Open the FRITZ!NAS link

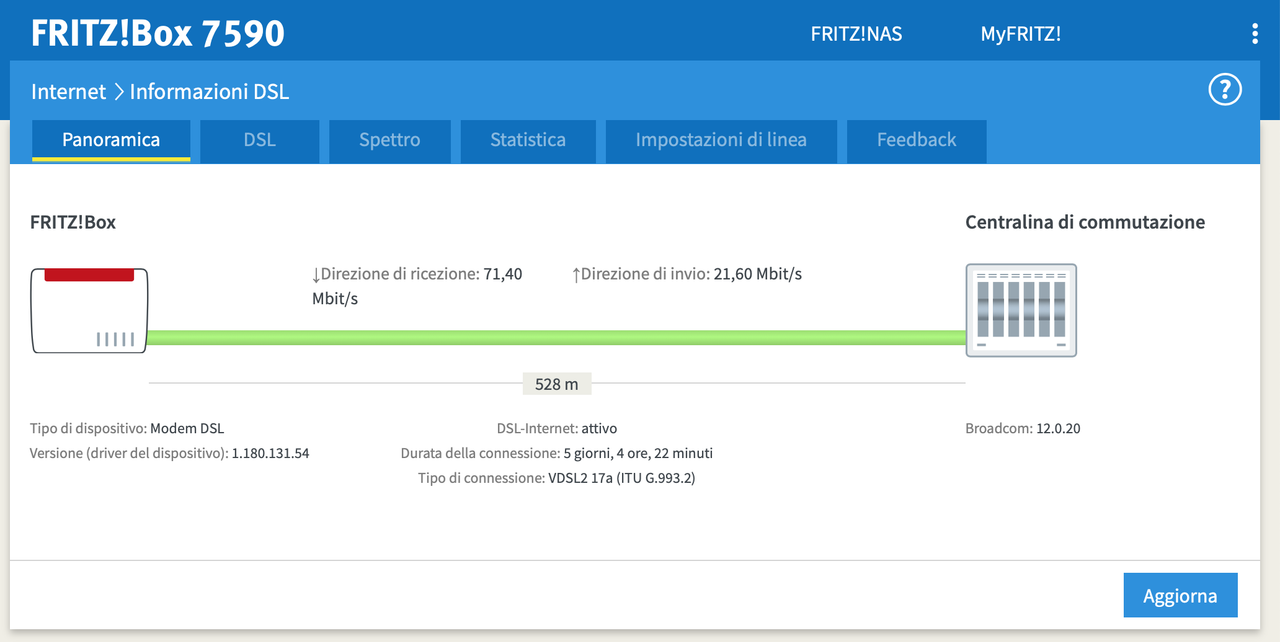click(856, 34)
